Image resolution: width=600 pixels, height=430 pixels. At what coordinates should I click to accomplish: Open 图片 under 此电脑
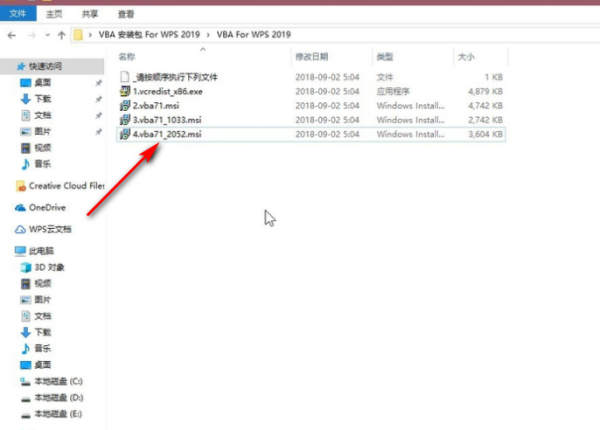(x=42, y=300)
